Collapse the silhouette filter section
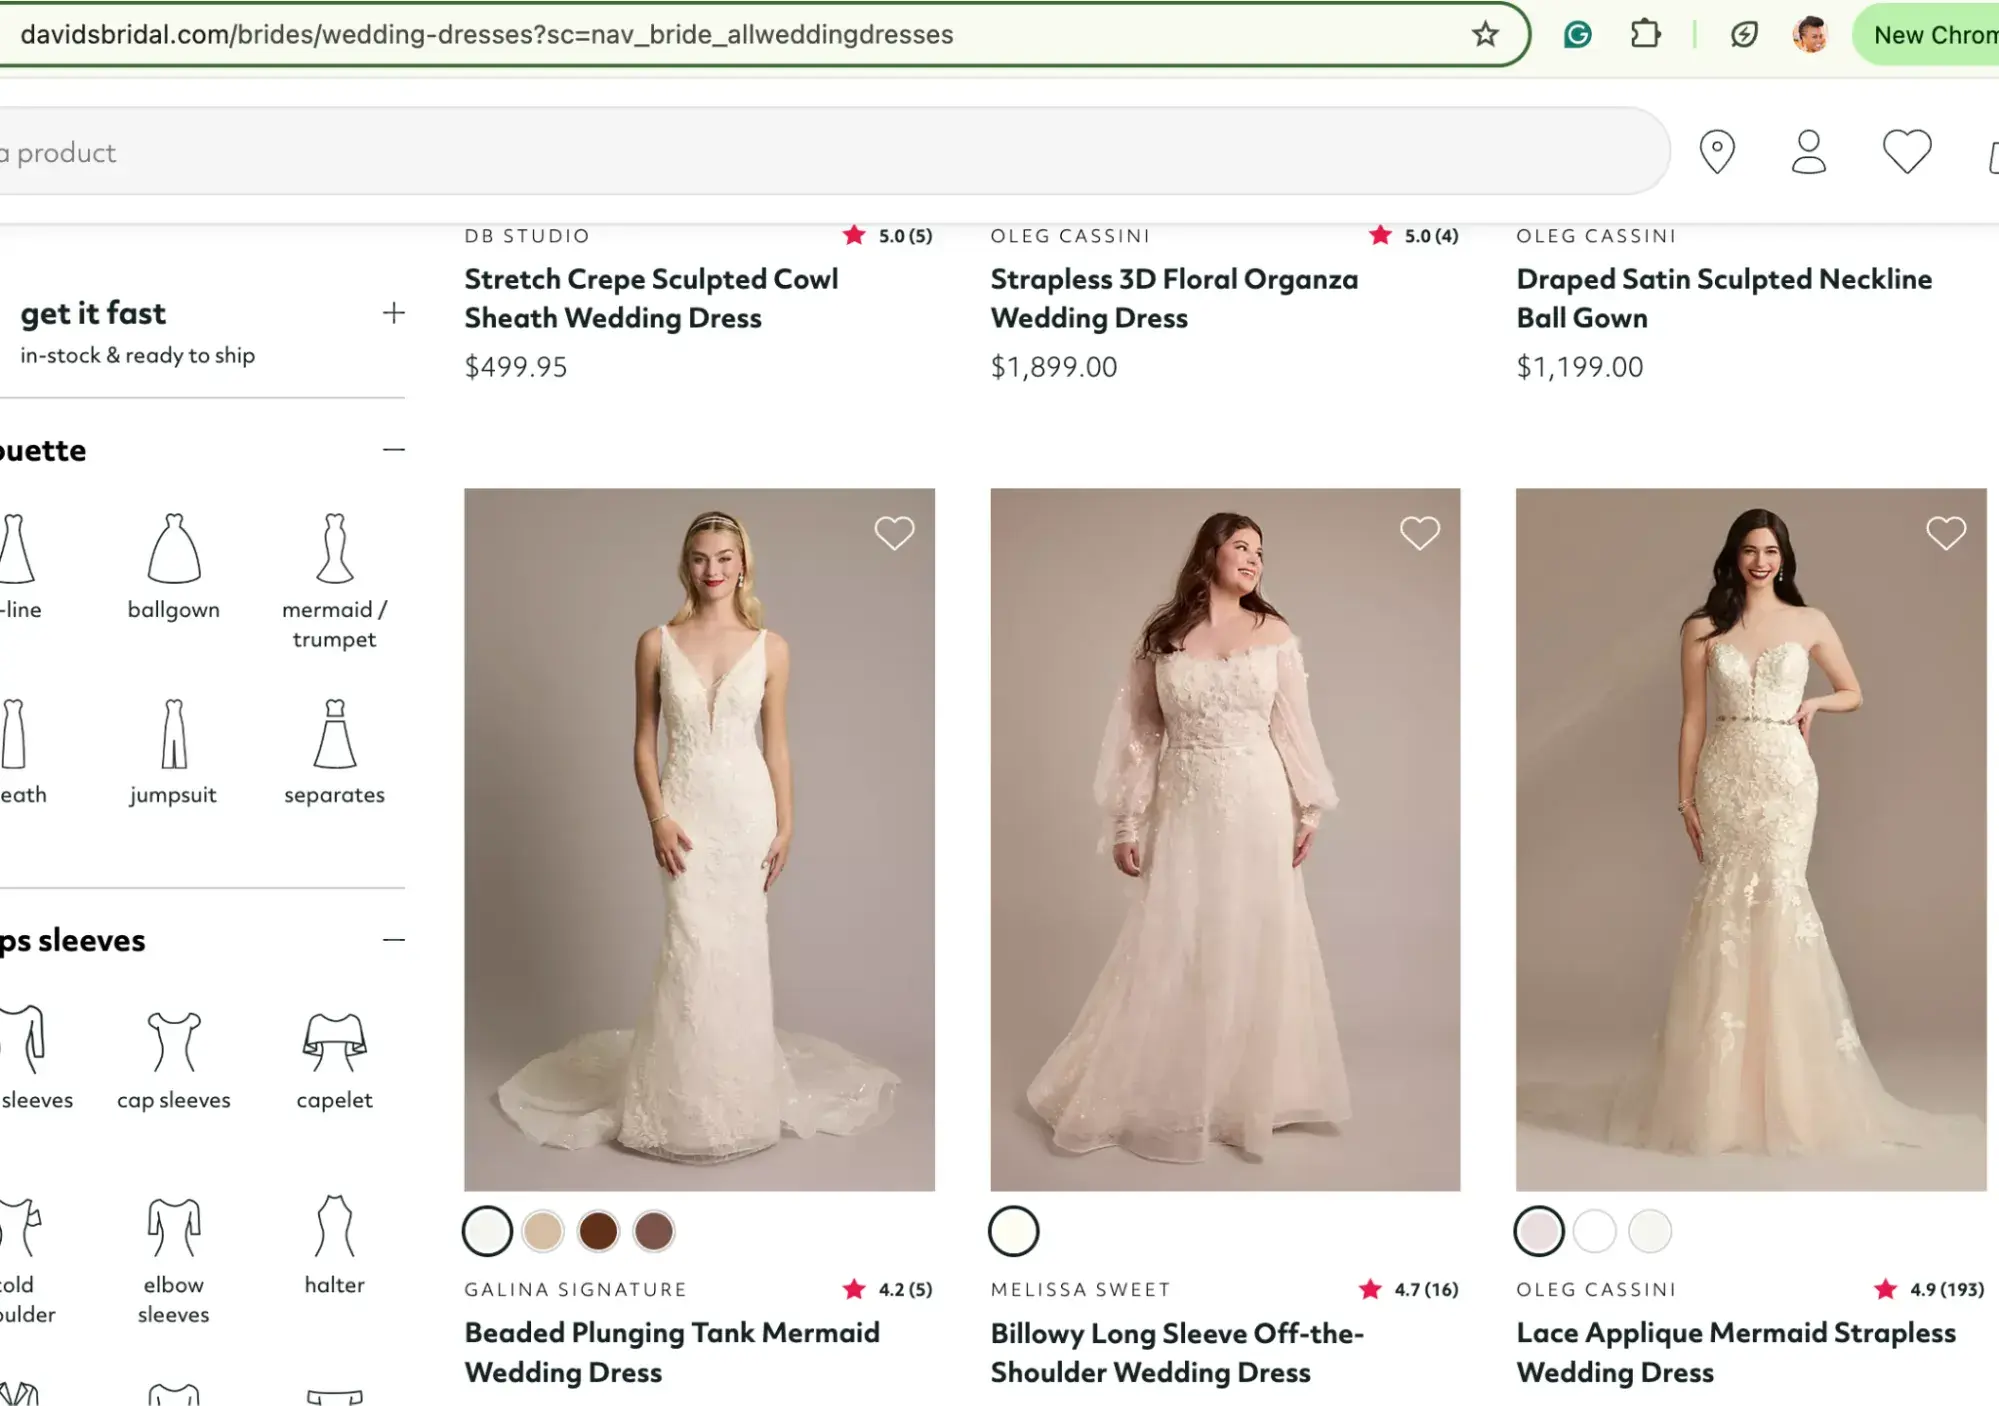The image size is (1999, 1406). coord(394,450)
